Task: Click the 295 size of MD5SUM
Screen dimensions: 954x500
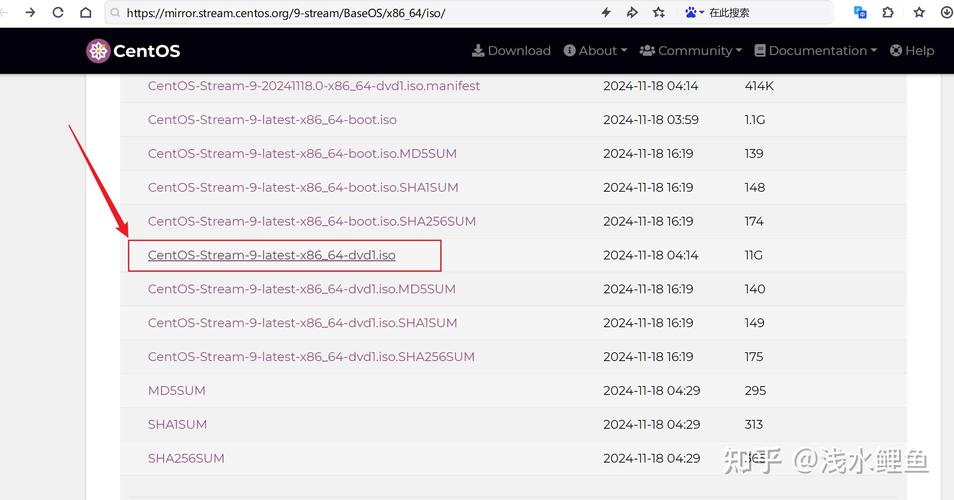Action: [755, 391]
